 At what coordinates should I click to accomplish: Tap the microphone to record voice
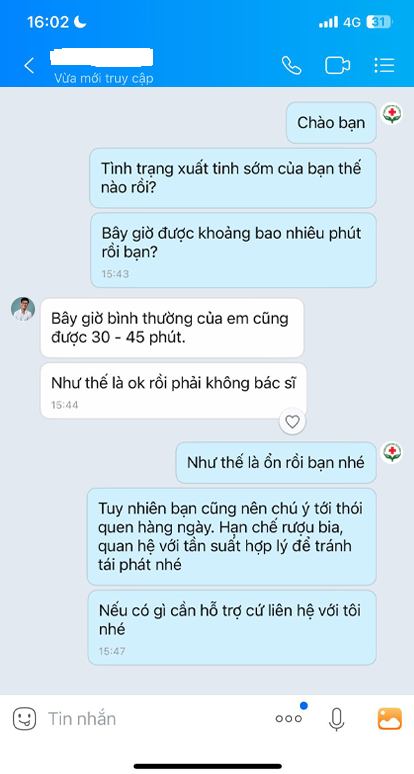point(336,719)
